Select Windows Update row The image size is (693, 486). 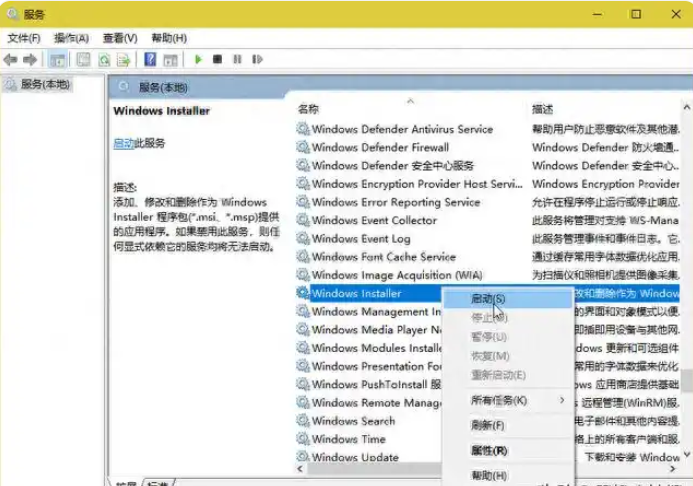tap(369, 456)
